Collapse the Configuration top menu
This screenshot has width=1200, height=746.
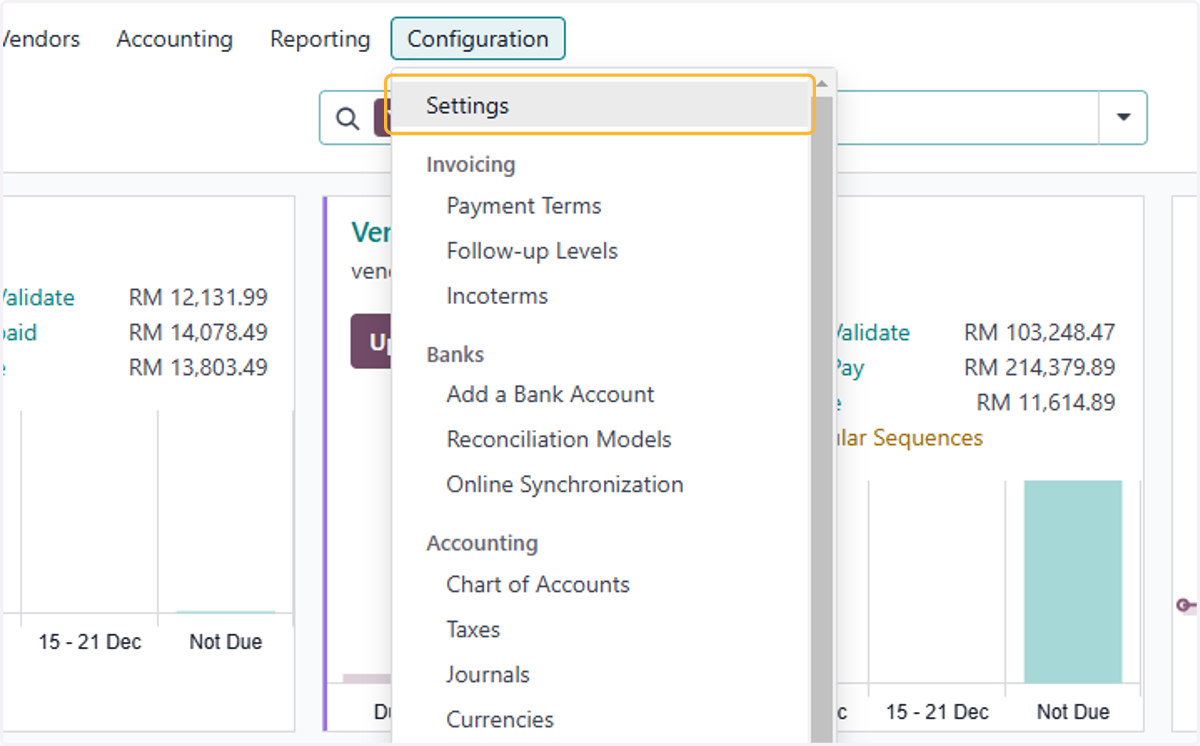click(478, 39)
